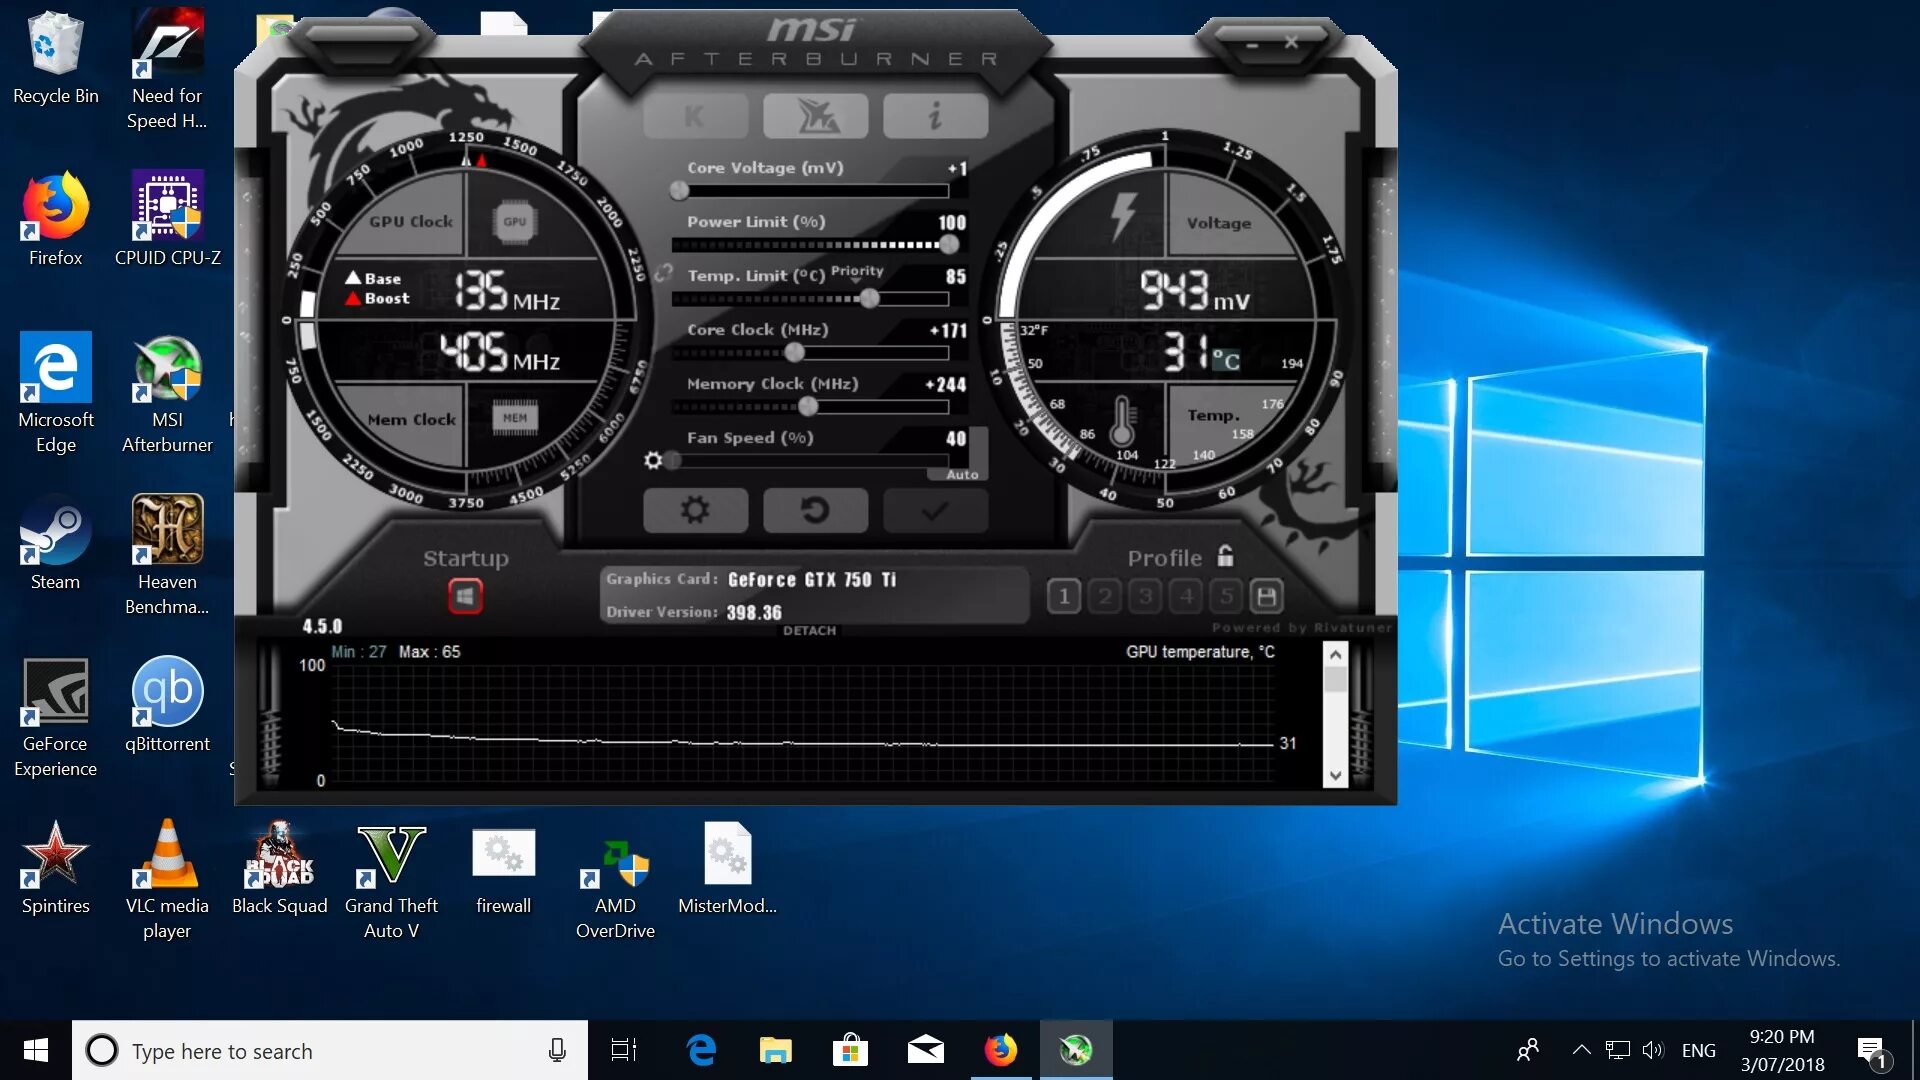Select profile slot 5

tap(1227, 597)
